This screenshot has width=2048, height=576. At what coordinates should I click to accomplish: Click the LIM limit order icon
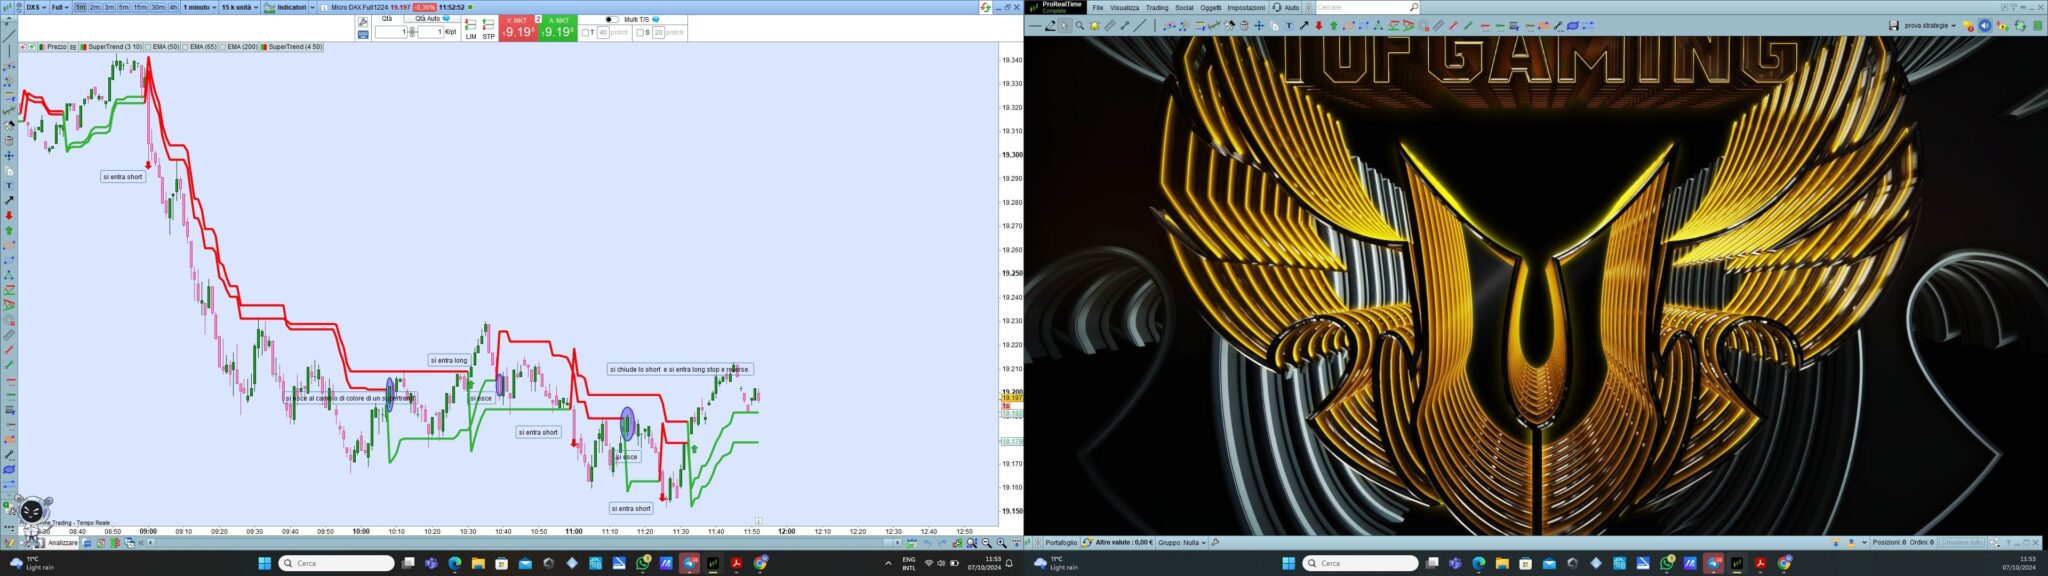coord(471,29)
